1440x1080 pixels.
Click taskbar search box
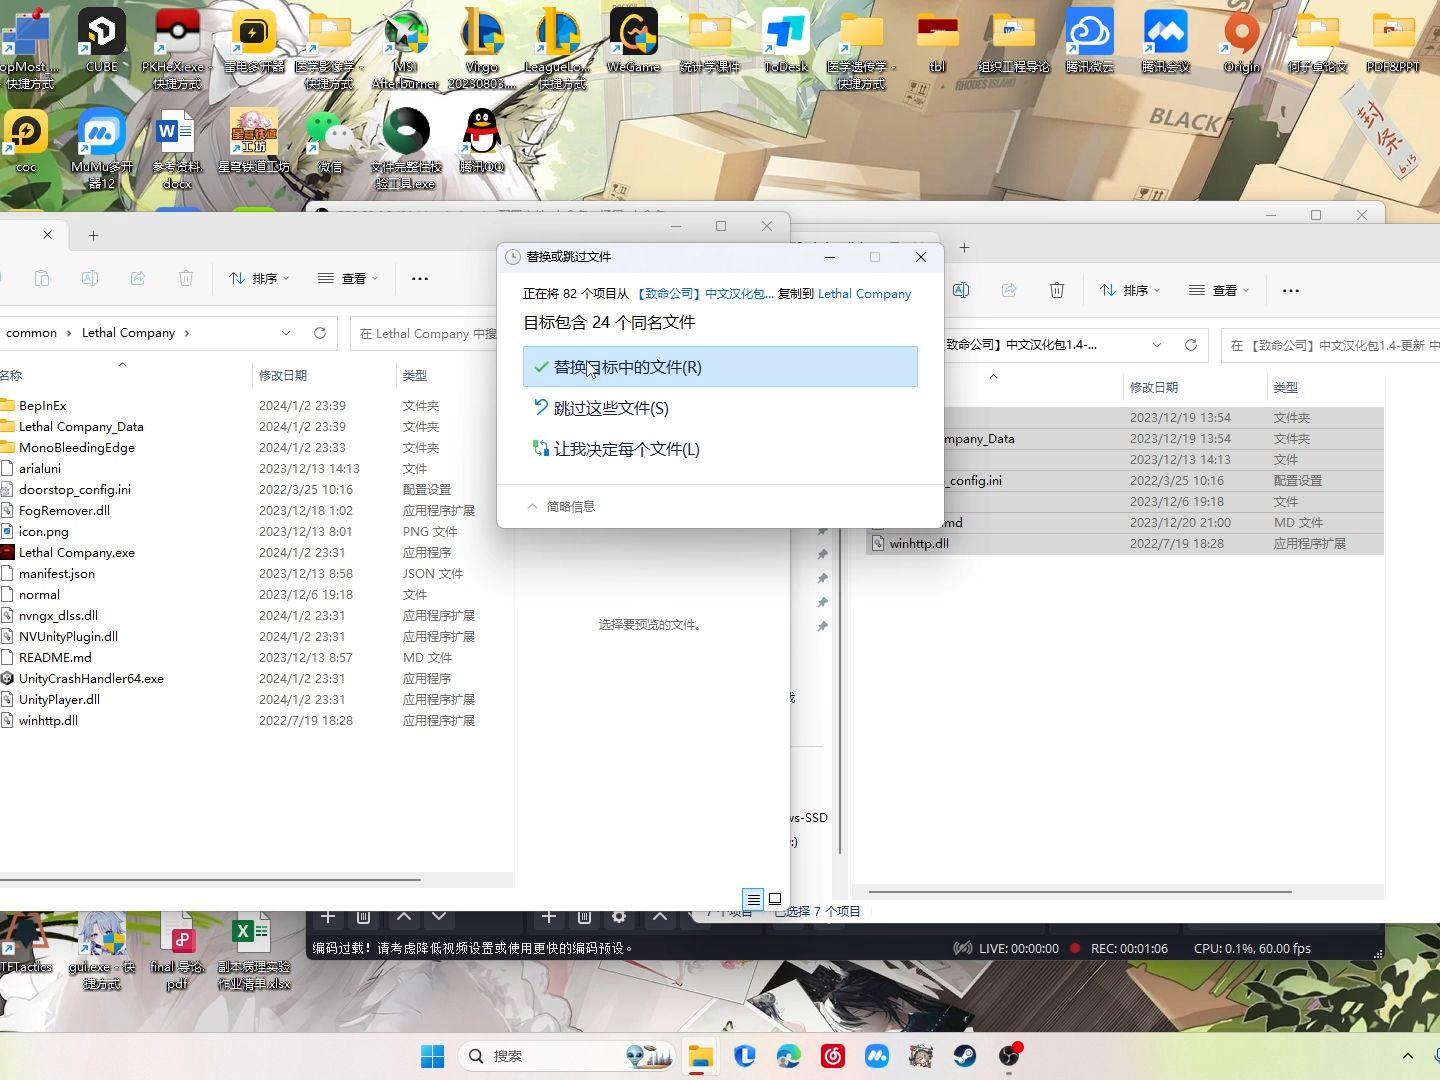[567, 1056]
